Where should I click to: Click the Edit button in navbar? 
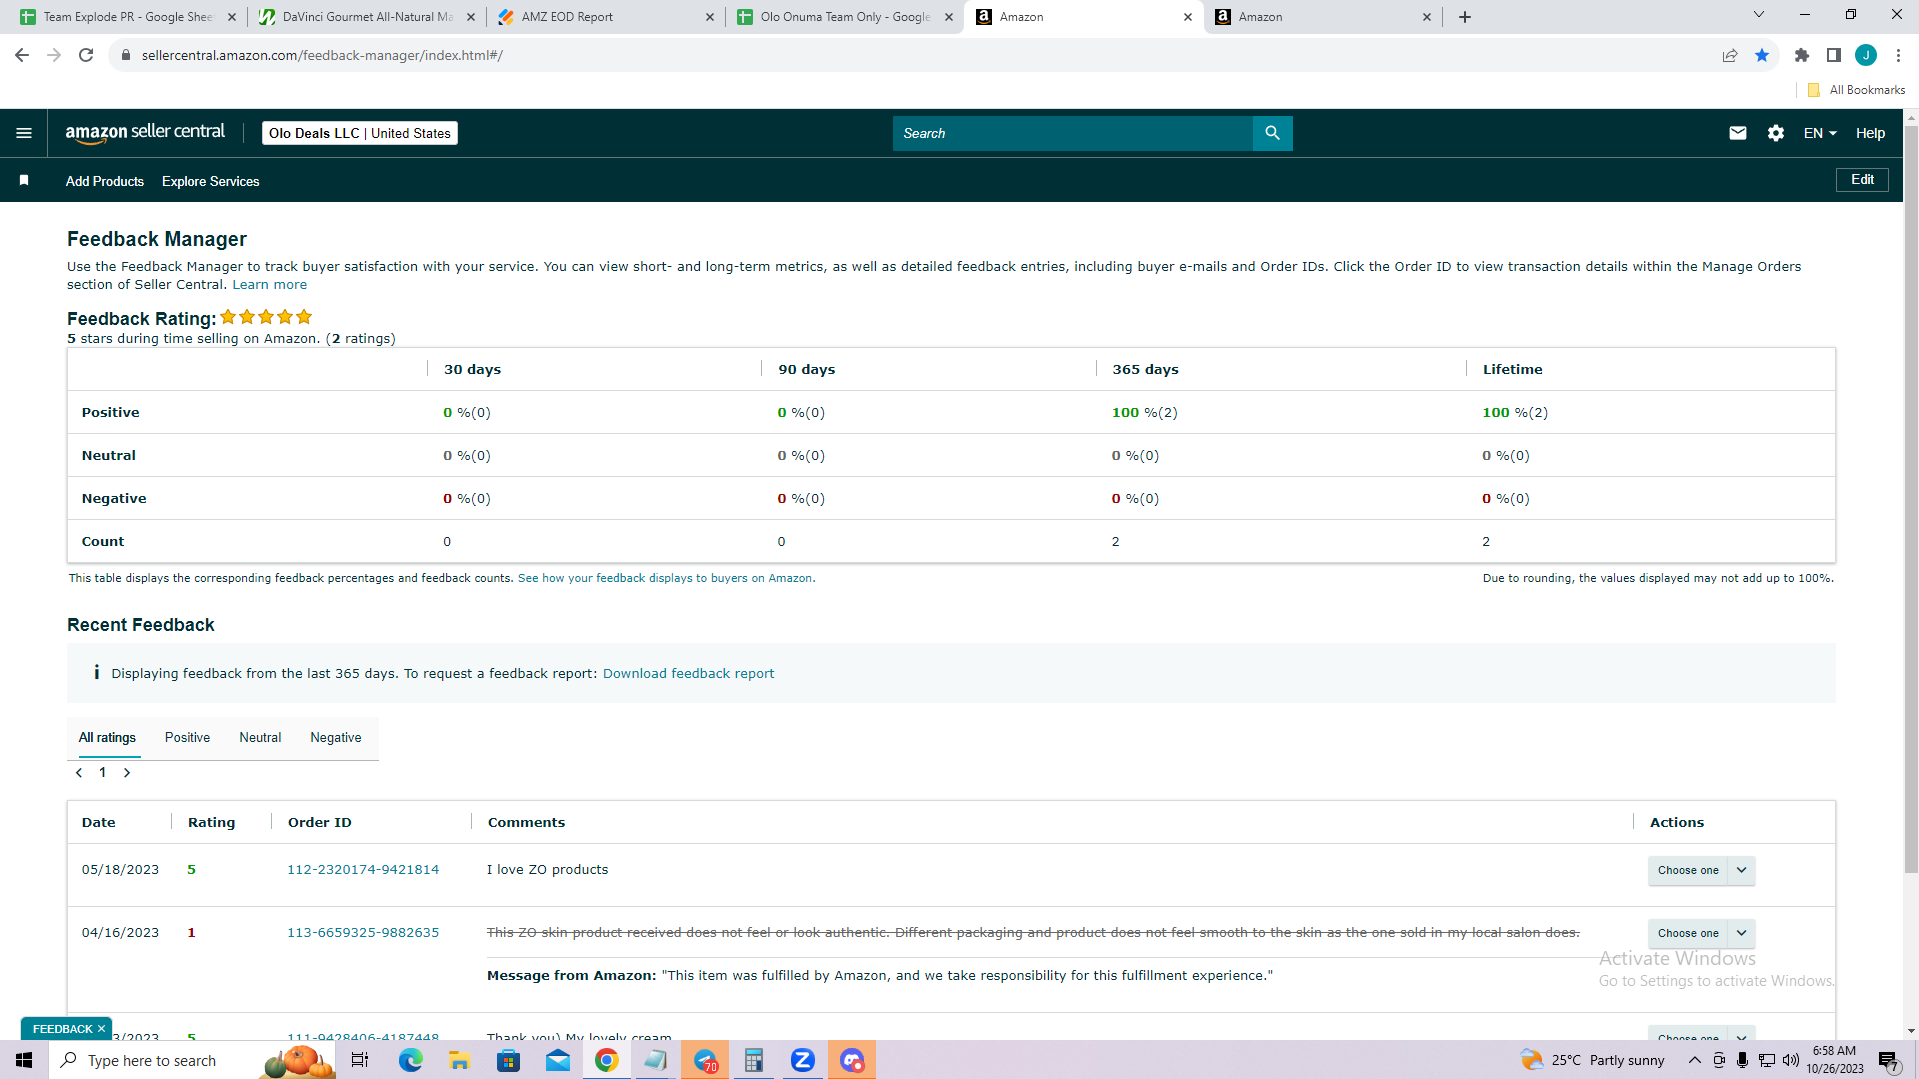(1862, 180)
